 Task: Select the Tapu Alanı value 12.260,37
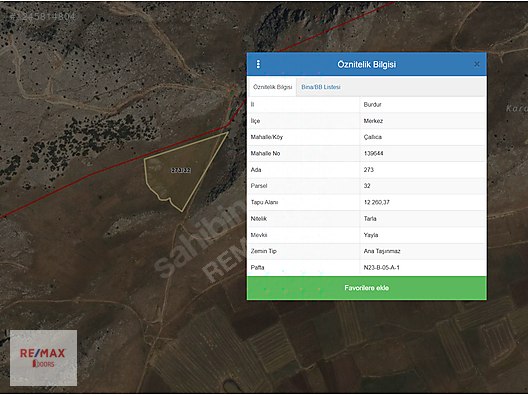point(376,202)
